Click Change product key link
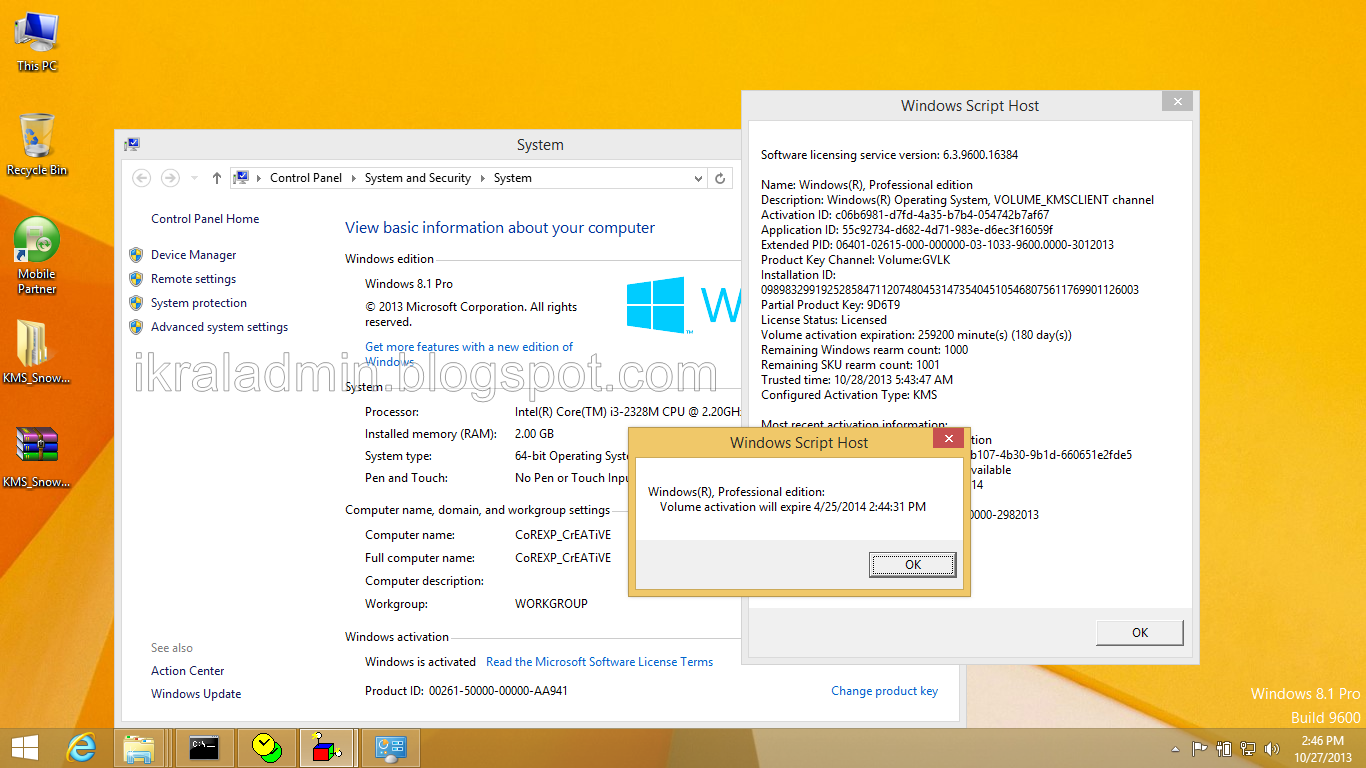This screenshot has height=768, width=1366. 884,691
